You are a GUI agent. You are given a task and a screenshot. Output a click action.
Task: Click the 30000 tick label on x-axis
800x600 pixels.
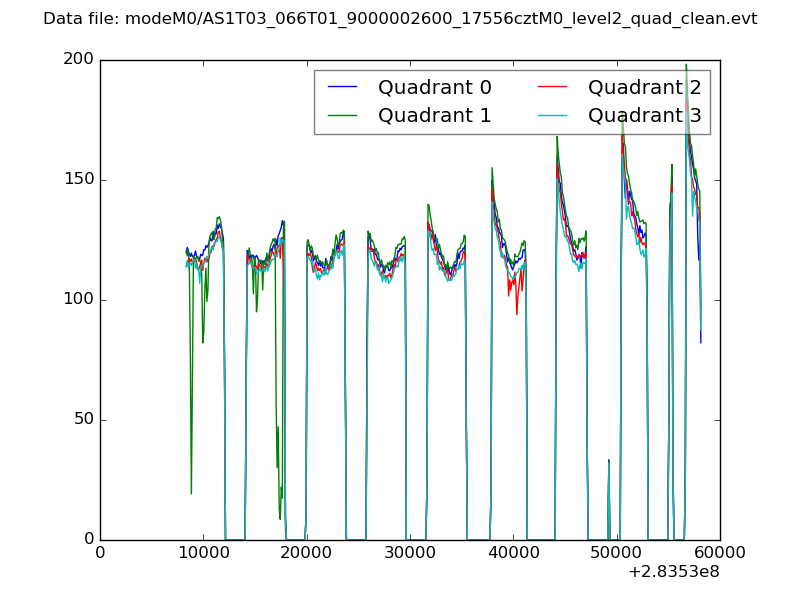(x=410, y=553)
